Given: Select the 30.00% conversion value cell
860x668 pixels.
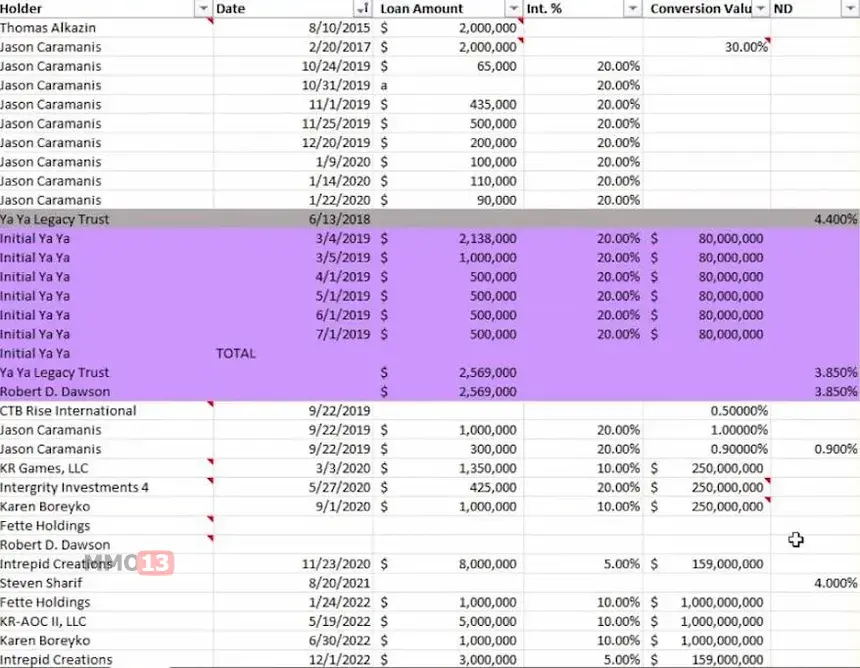Looking at the screenshot, I should coord(707,47).
